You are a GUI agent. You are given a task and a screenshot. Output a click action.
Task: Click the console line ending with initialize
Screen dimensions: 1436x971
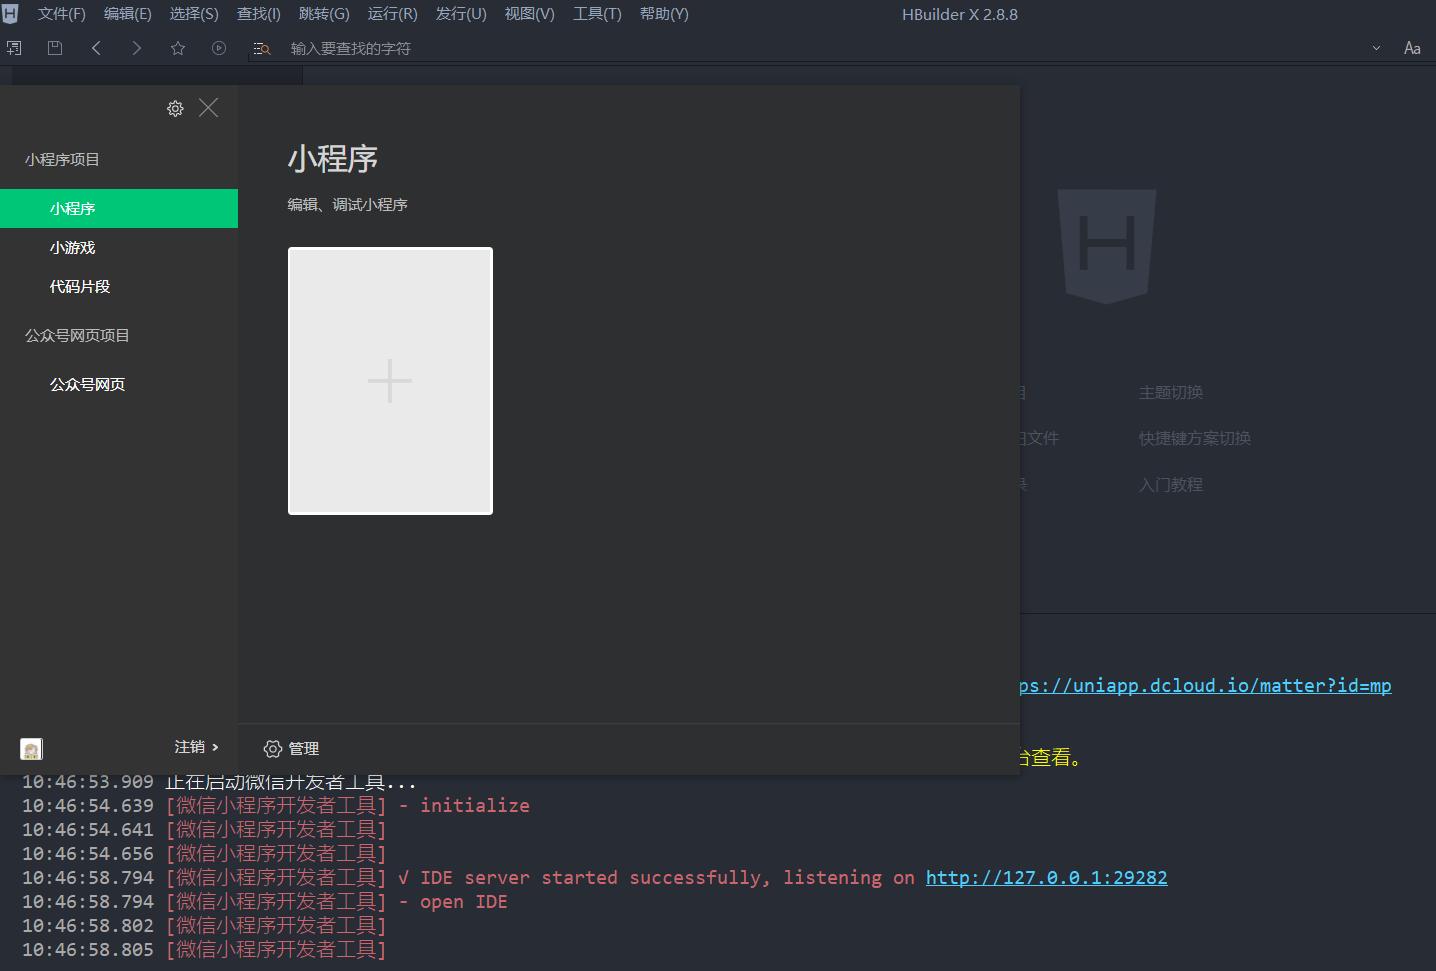point(276,805)
